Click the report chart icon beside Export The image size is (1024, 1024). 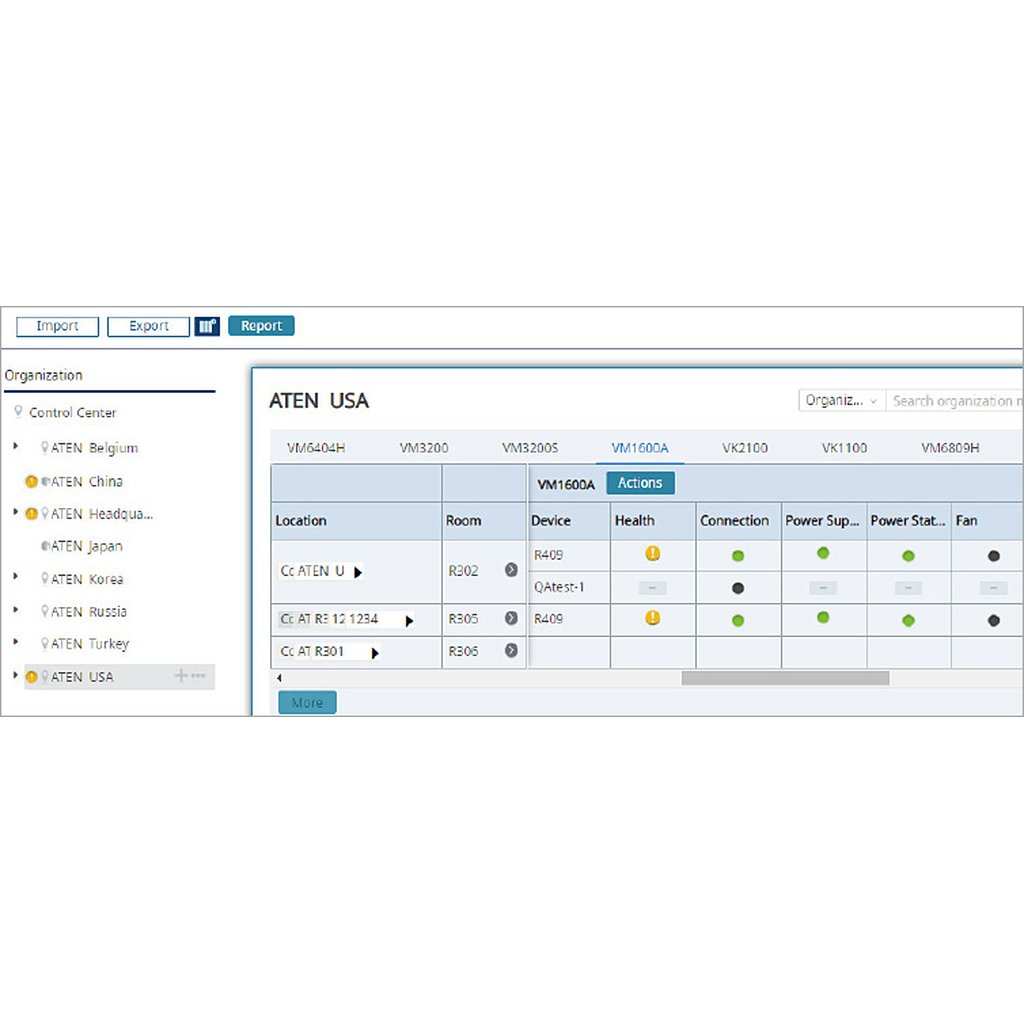tap(208, 325)
